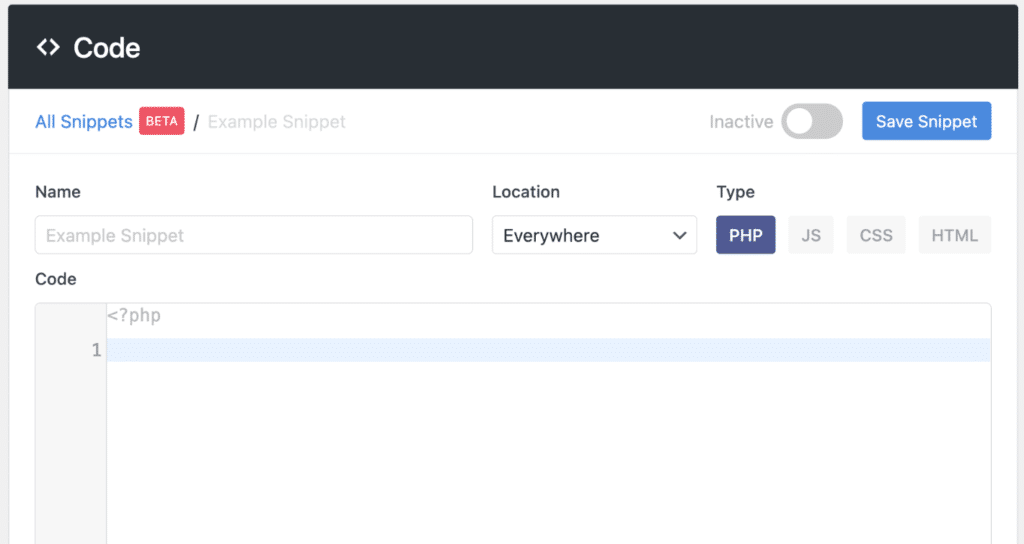Click the Name field label
Screen dimensions: 1024x544
(x=58, y=191)
